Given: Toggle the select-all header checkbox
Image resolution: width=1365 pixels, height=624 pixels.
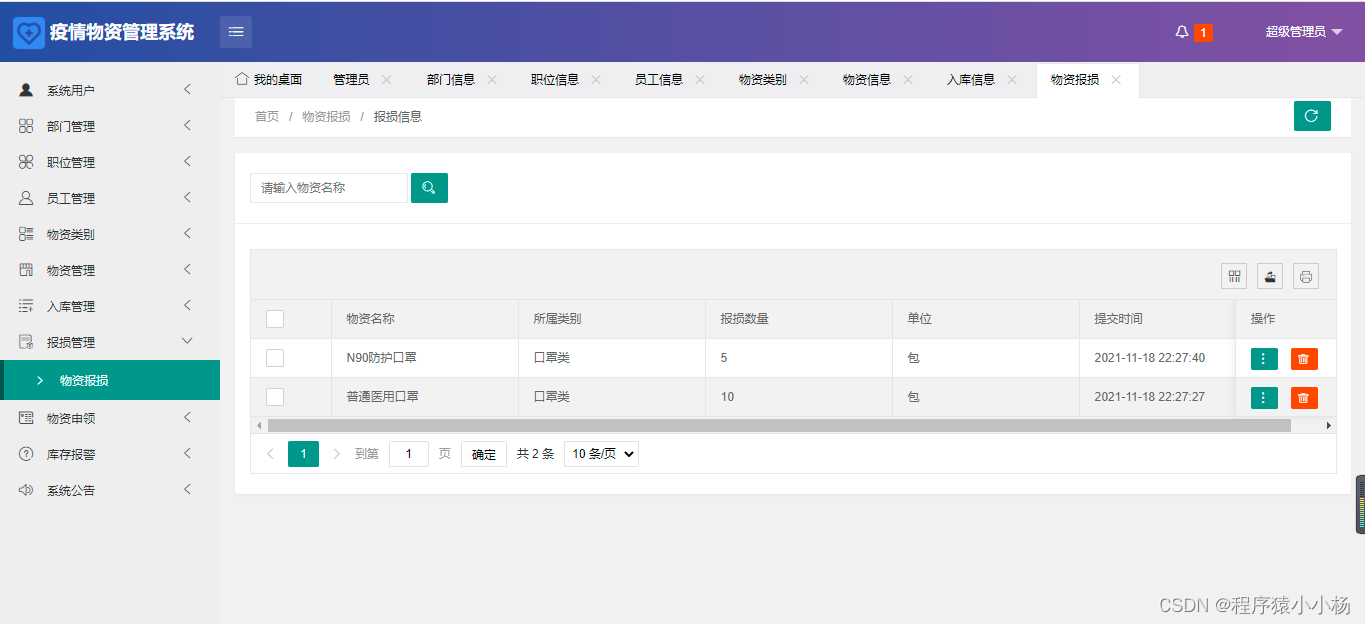Looking at the screenshot, I should 275,319.
